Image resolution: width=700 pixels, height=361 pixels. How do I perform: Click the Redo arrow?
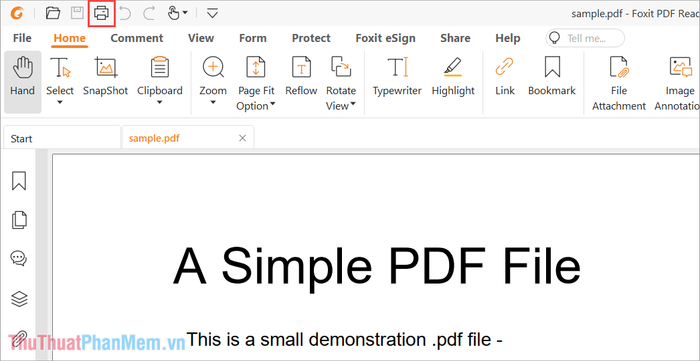click(x=149, y=13)
